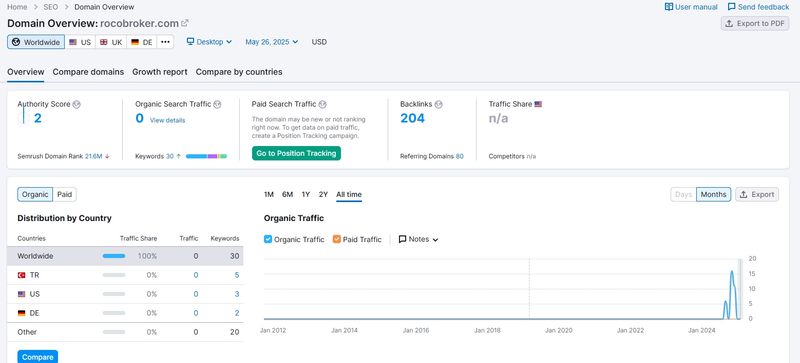Click the Paid Search Traffic info icon

[x=322, y=104]
